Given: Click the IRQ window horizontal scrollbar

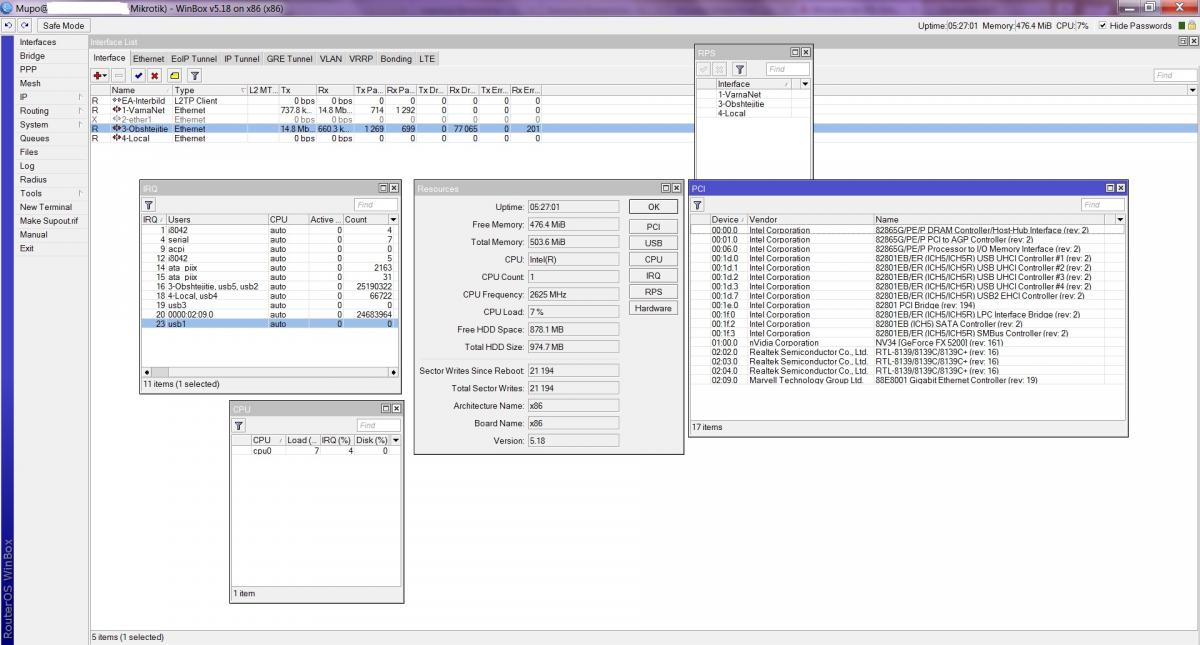Looking at the screenshot, I should tap(270, 372).
